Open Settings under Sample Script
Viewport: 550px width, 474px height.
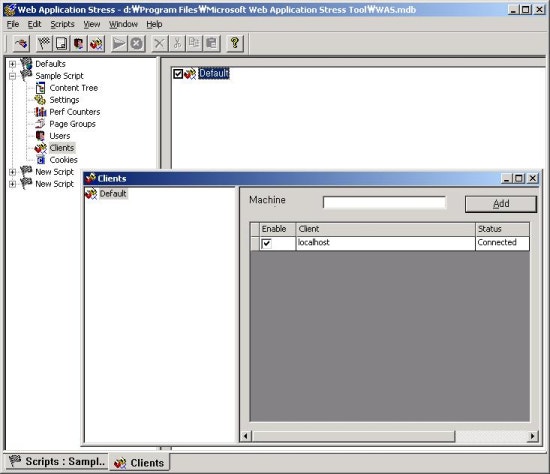(x=64, y=100)
